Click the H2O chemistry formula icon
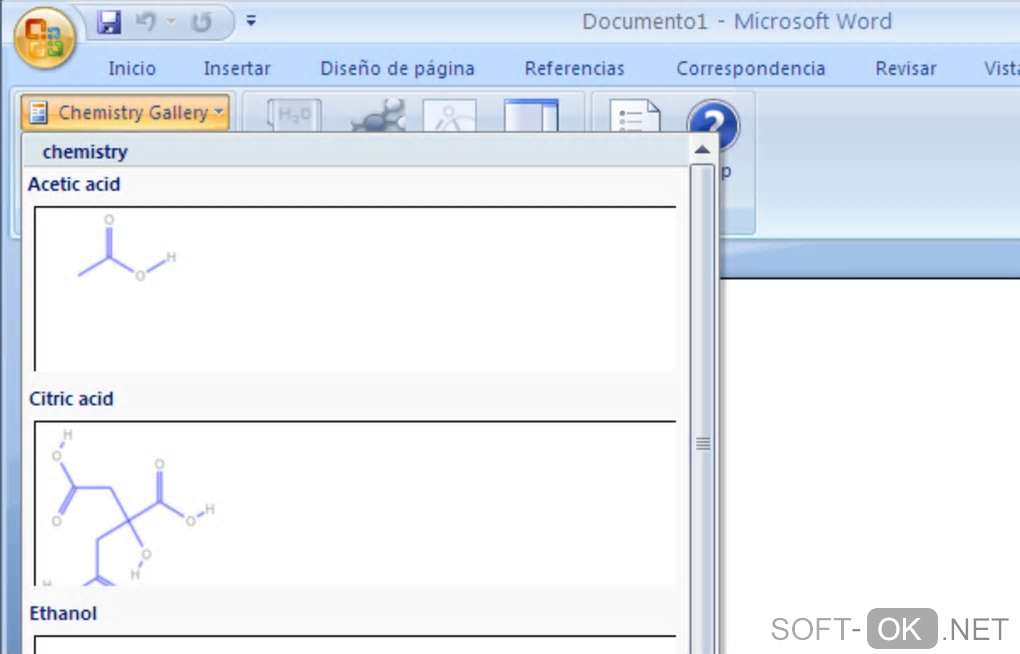Image resolution: width=1020 pixels, height=654 pixels. [x=294, y=115]
